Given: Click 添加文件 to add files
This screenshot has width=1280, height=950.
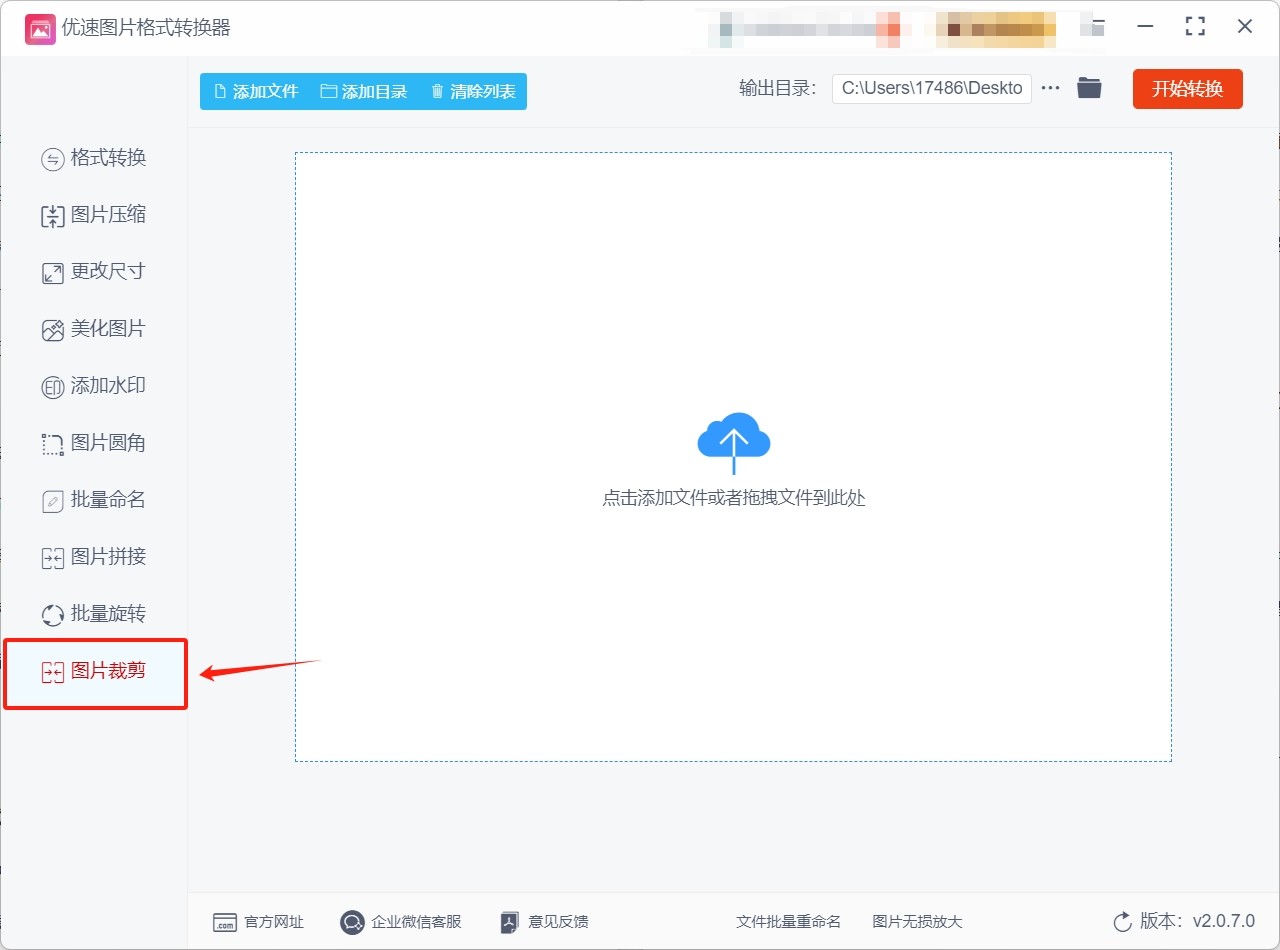Looking at the screenshot, I should [x=256, y=91].
